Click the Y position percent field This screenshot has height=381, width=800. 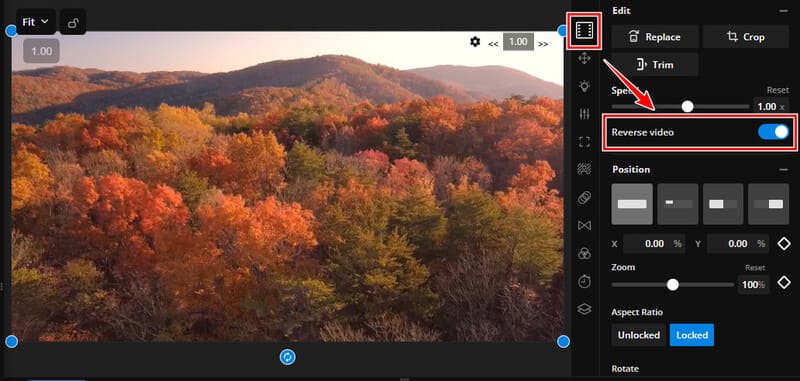pyautogui.click(x=738, y=244)
